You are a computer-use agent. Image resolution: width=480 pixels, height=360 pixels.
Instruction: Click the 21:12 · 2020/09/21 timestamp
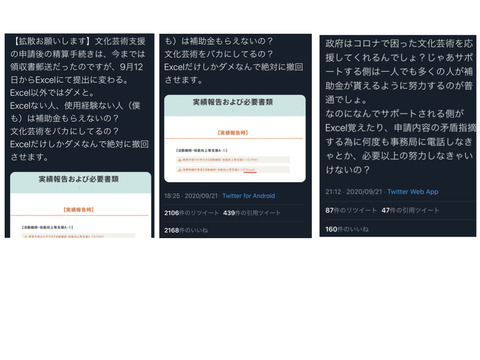click(353, 192)
